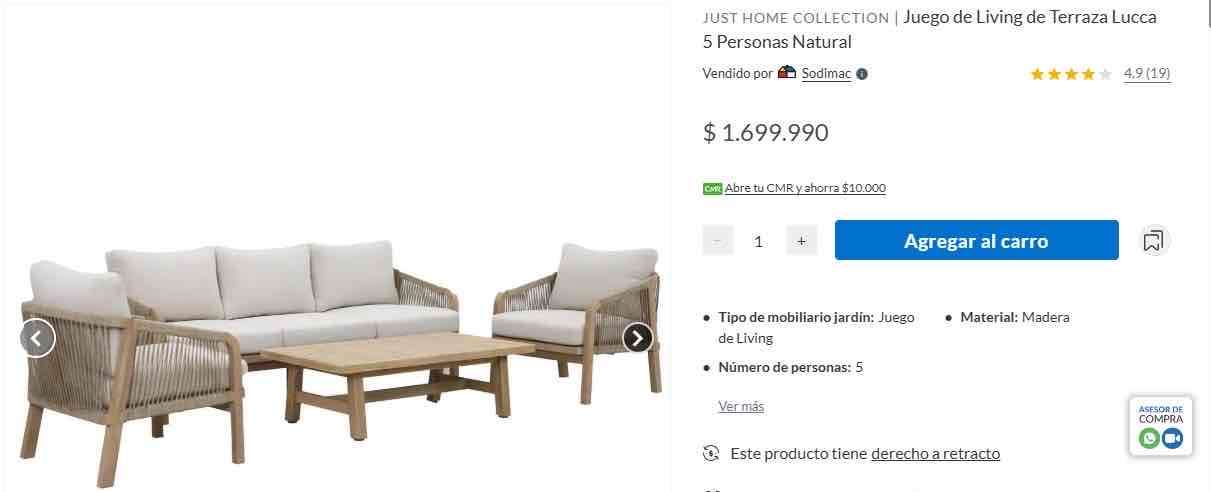Show the next product image
Viewport: 1211px width, 492px height.
point(638,338)
